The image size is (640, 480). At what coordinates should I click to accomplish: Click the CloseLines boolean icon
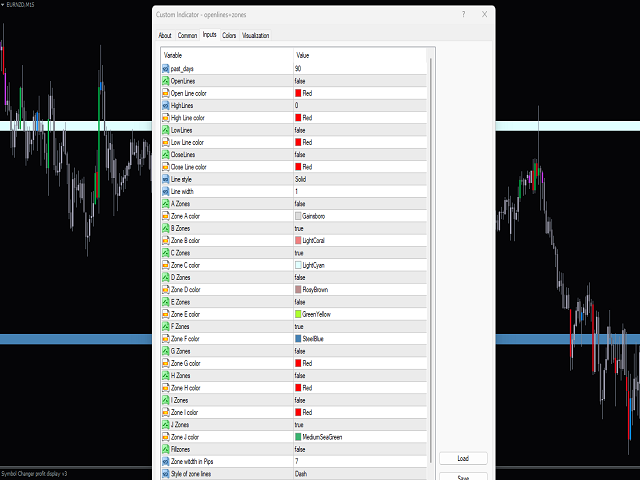coord(165,154)
